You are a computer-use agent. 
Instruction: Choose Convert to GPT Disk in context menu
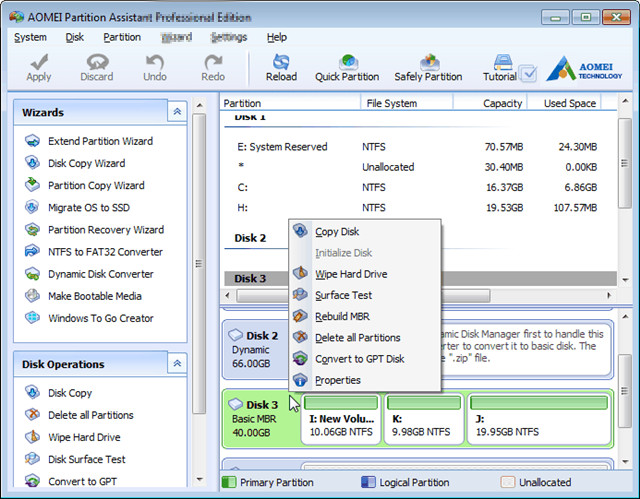(364, 359)
